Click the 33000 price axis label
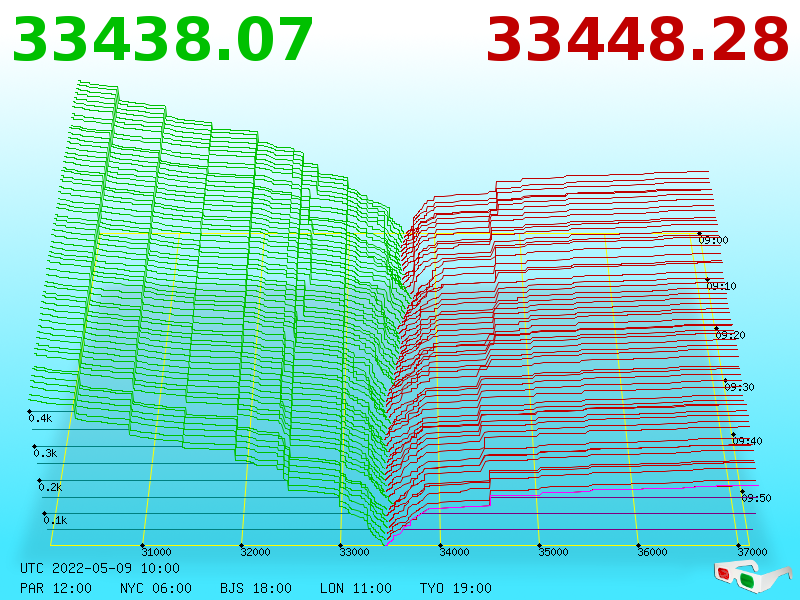The height and width of the screenshot is (600, 800). pos(354,552)
